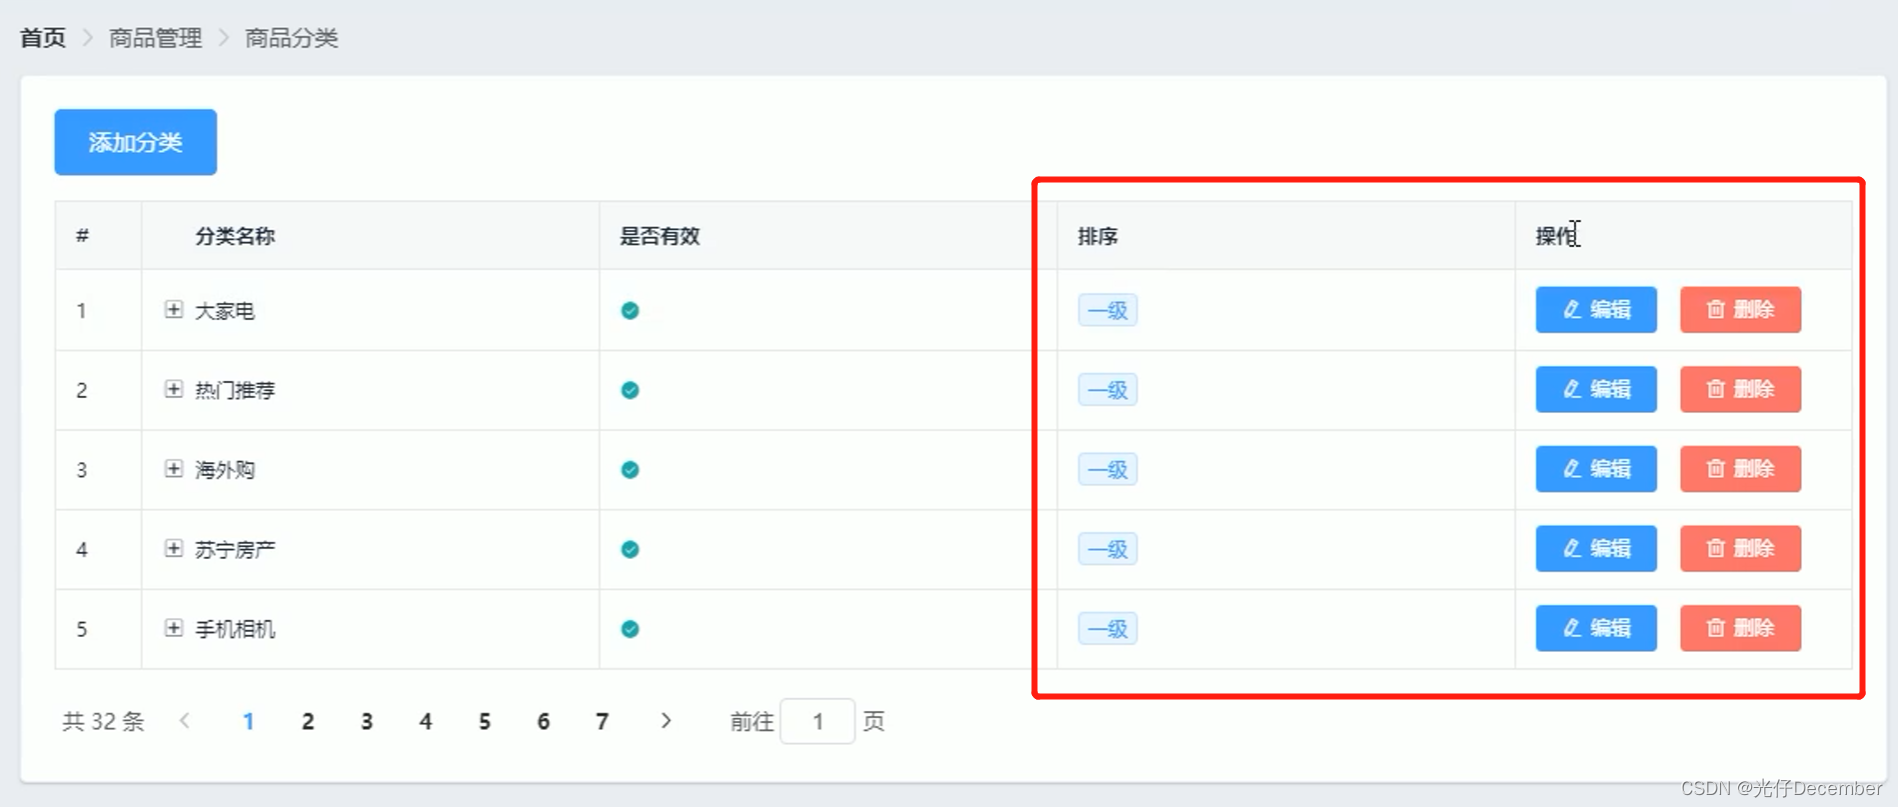
Task: Click the 操作 column header
Action: click(x=1556, y=236)
